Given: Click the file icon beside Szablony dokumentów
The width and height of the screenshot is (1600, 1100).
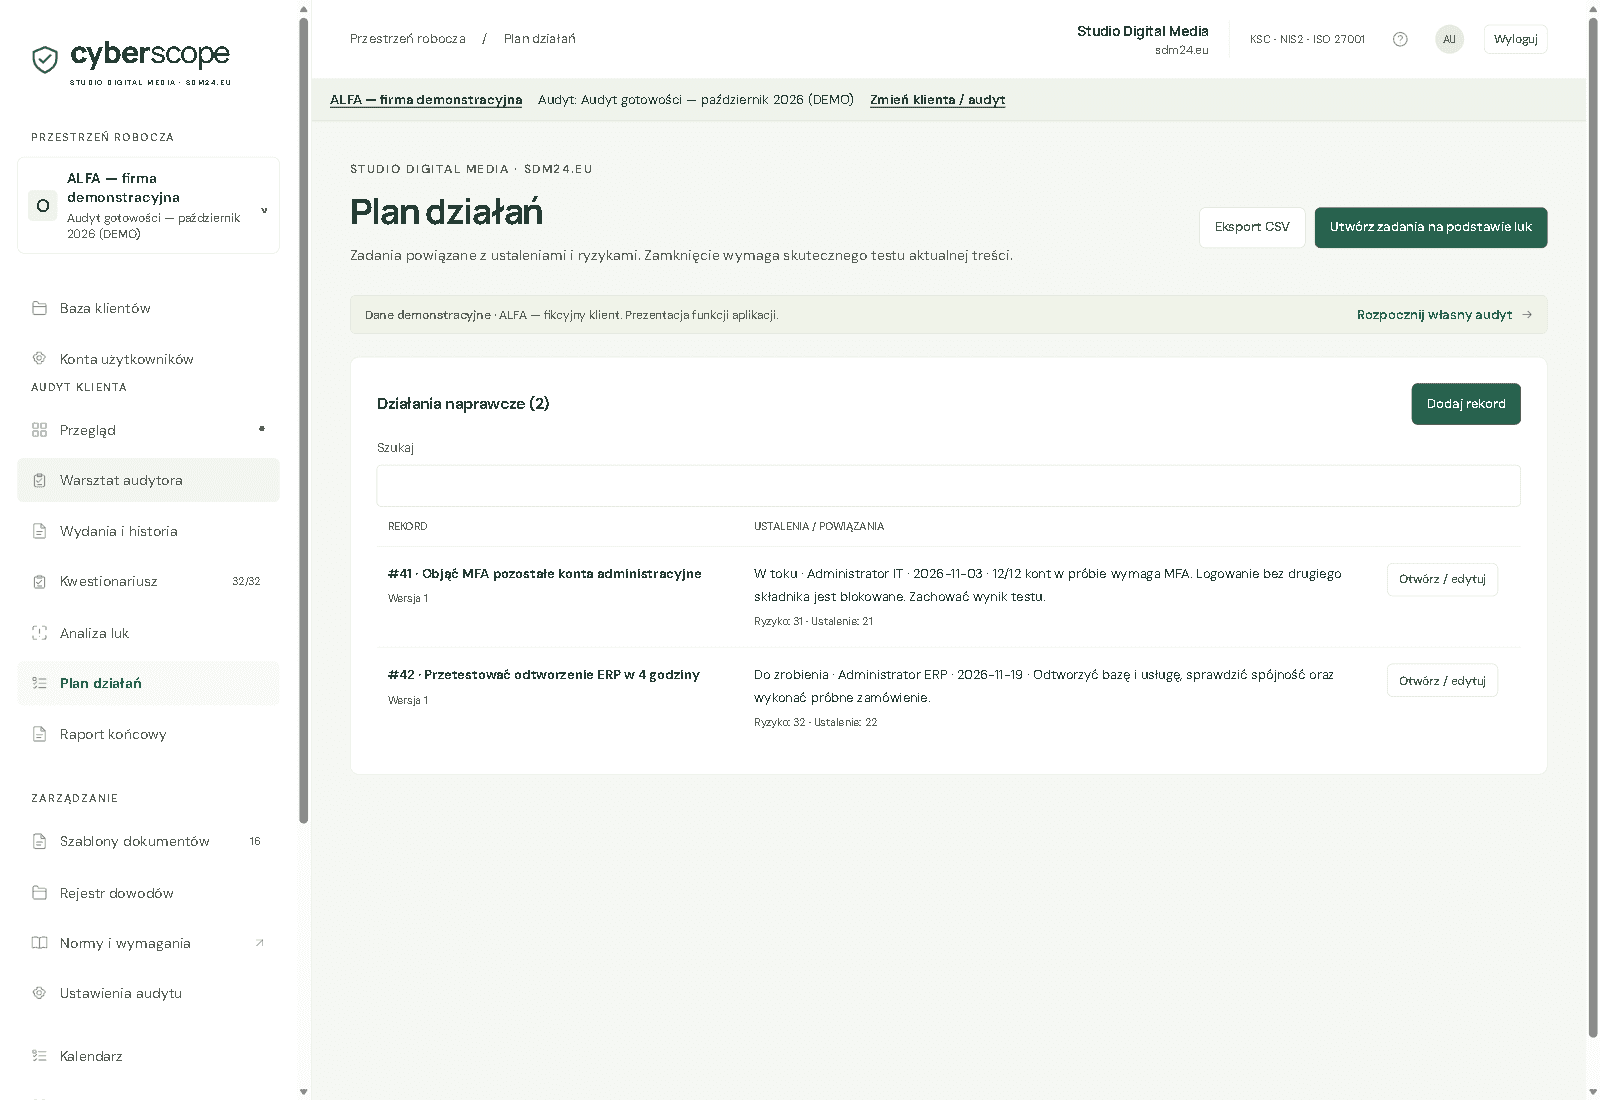Looking at the screenshot, I should coord(40,841).
